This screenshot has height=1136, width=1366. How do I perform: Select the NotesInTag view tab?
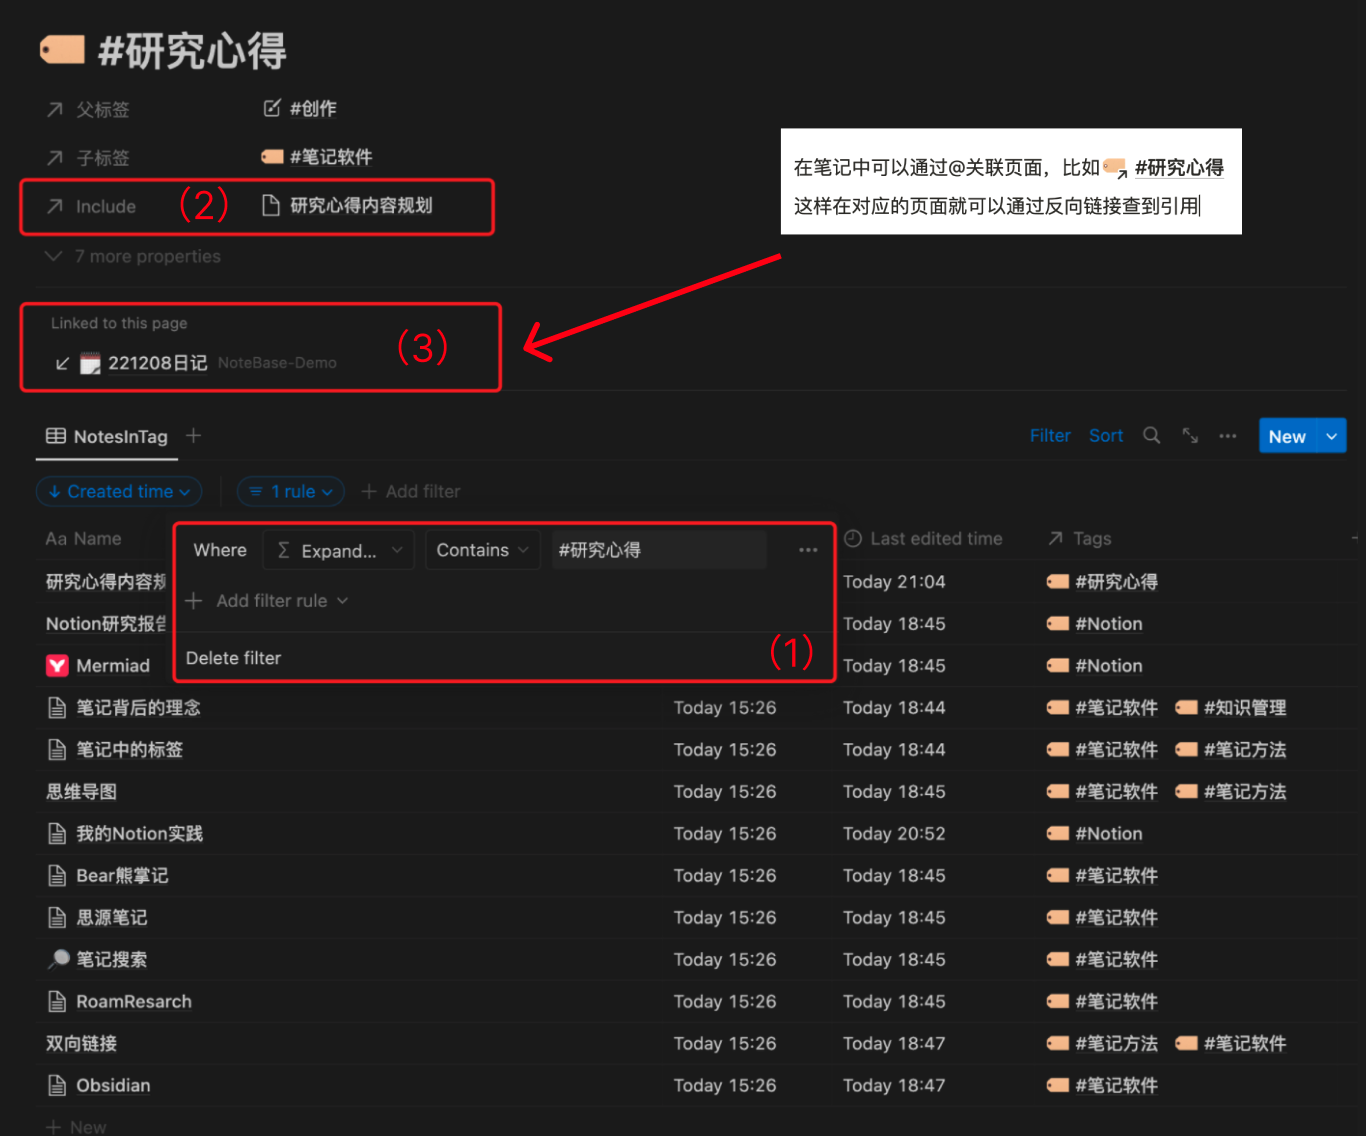pyautogui.click(x=108, y=437)
